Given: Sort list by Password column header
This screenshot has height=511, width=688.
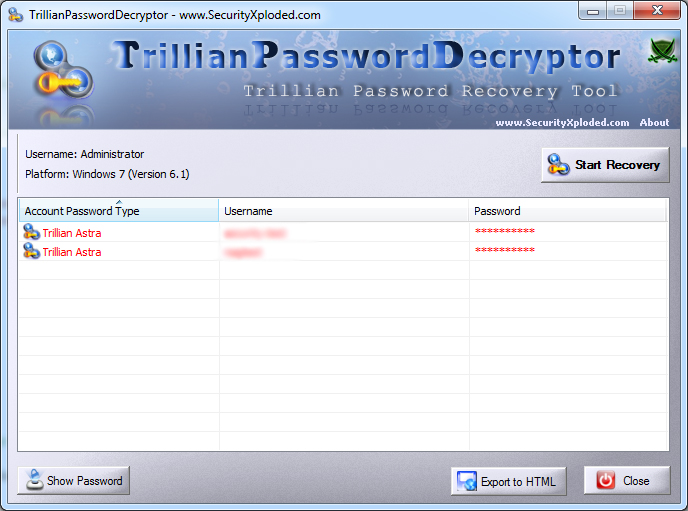Looking at the screenshot, I should coord(568,211).
